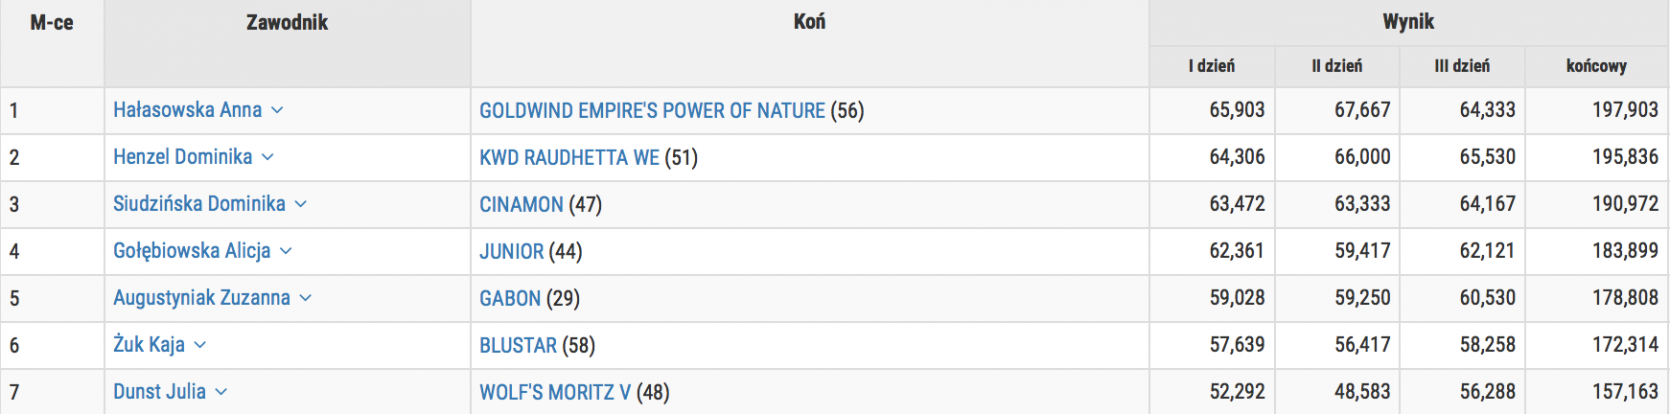Open horse link JUNIOR
This screenshot has width=1670, height=414.
click(511, 252)
